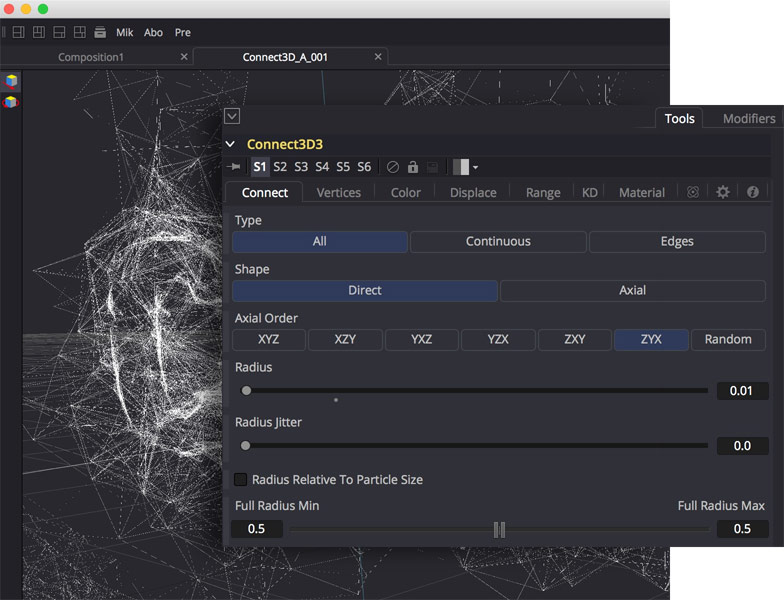Open the Modifiers tab
784x600 pixels.
tap(749, 118)
